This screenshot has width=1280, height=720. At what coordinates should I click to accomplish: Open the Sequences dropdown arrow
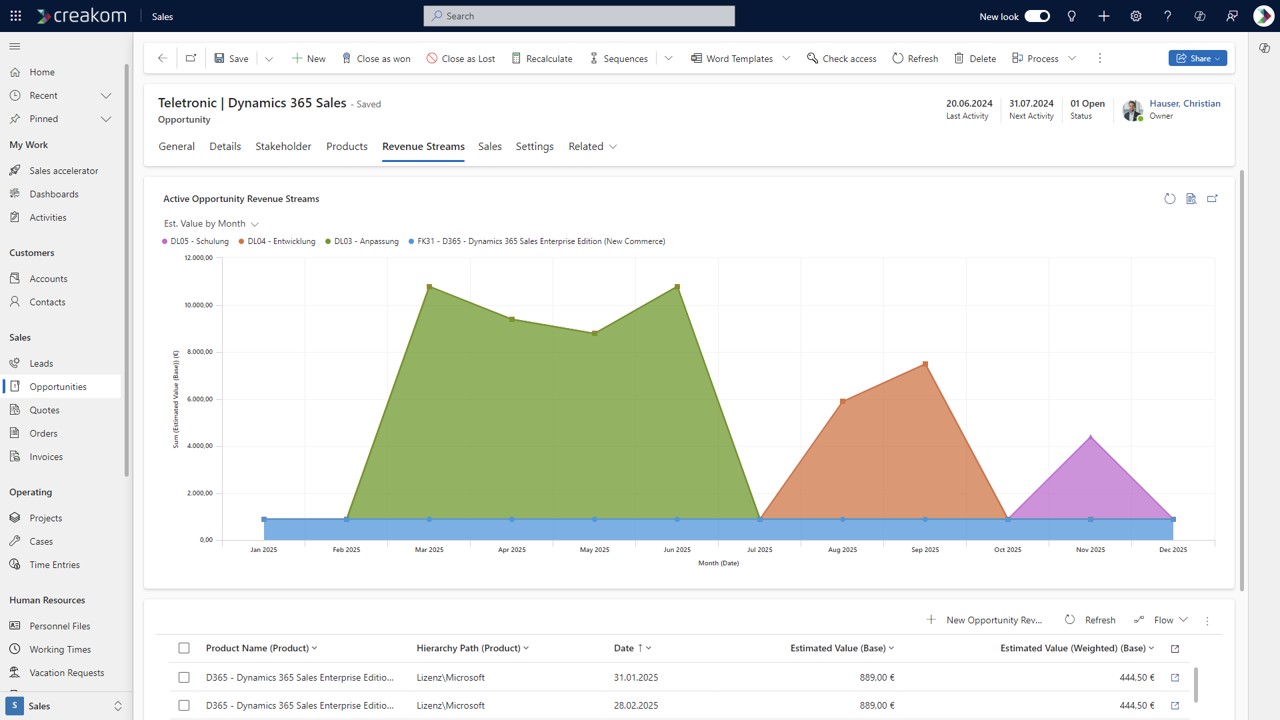(668, 58)
